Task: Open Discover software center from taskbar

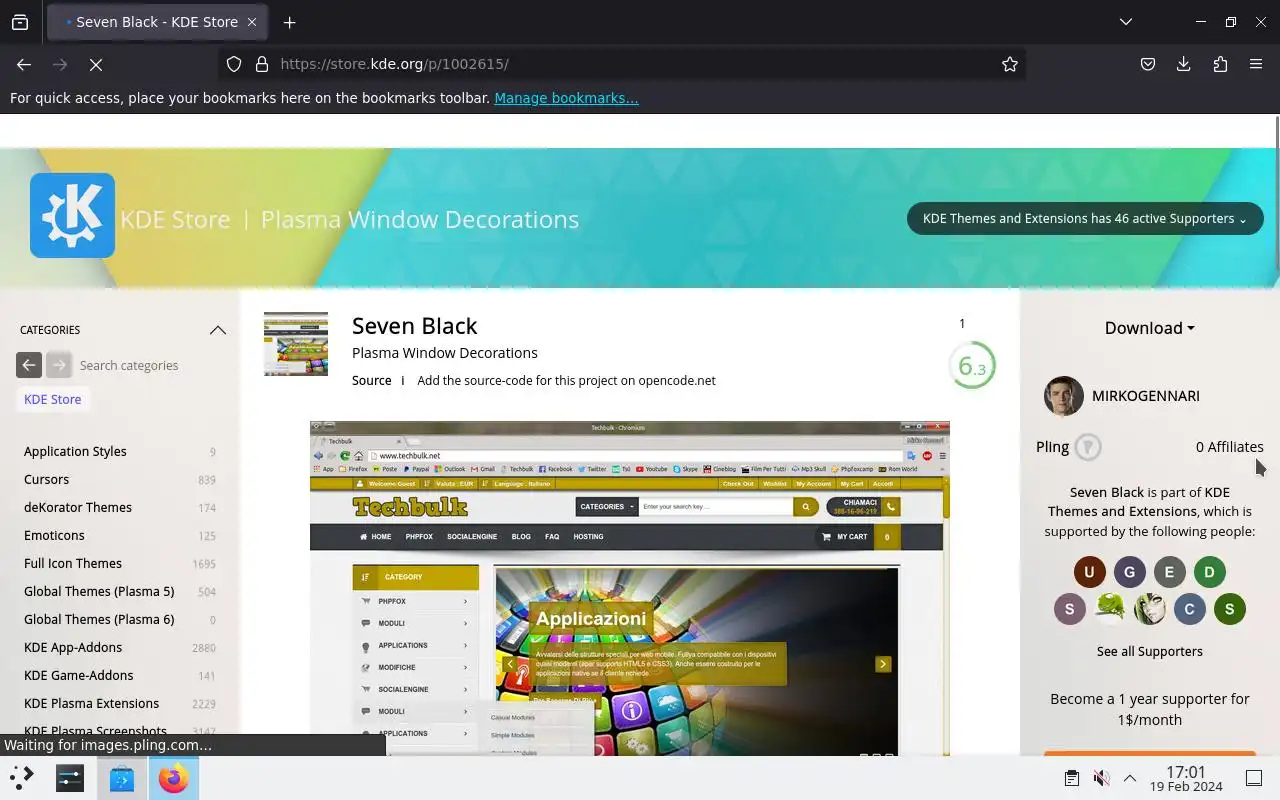Action: tap(122, 778)
